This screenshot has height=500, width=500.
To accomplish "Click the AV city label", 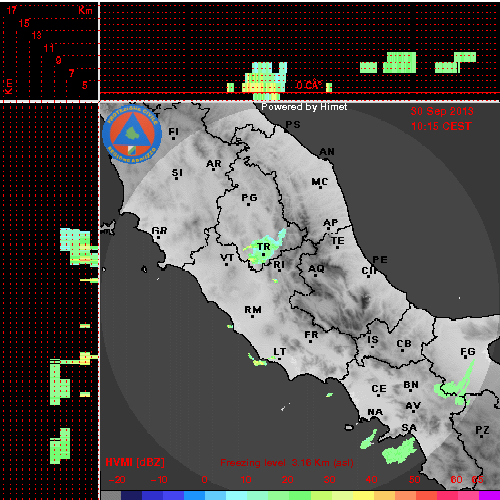I will (413, 406).
